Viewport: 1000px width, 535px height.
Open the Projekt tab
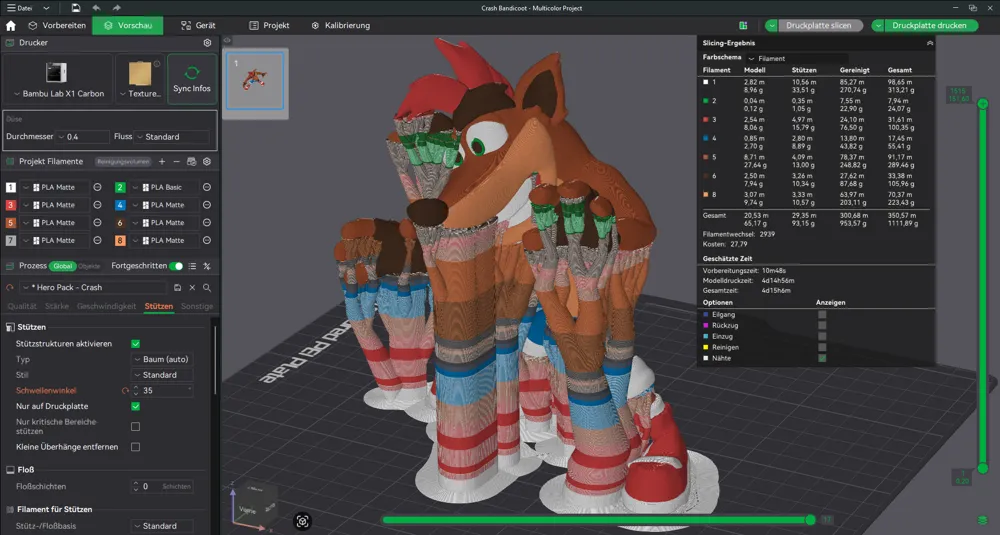coord(269,26)
